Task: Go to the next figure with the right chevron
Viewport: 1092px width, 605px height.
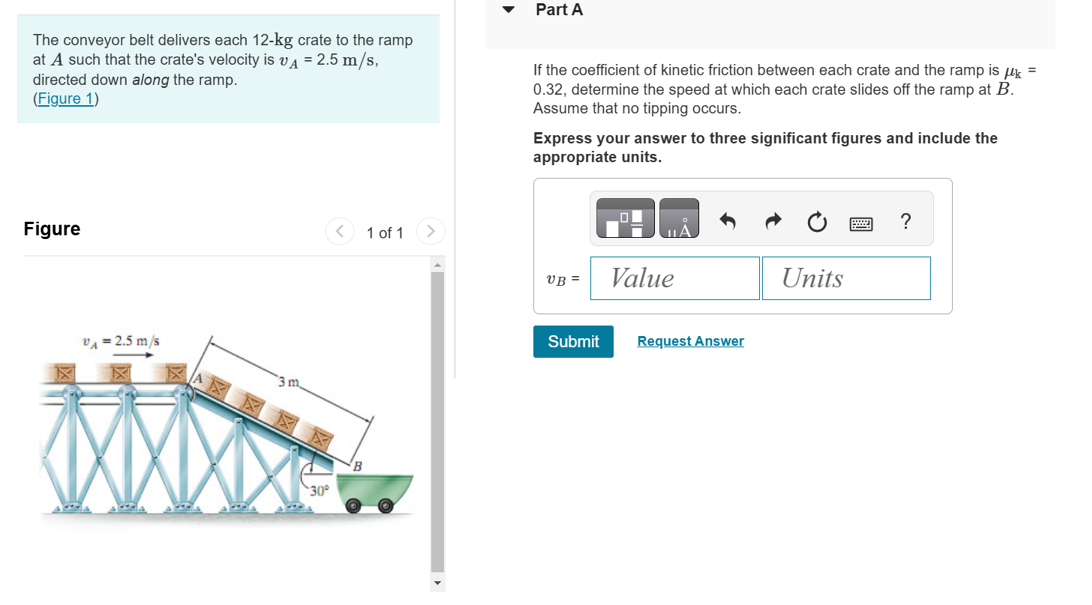Action: pos(430,231)
